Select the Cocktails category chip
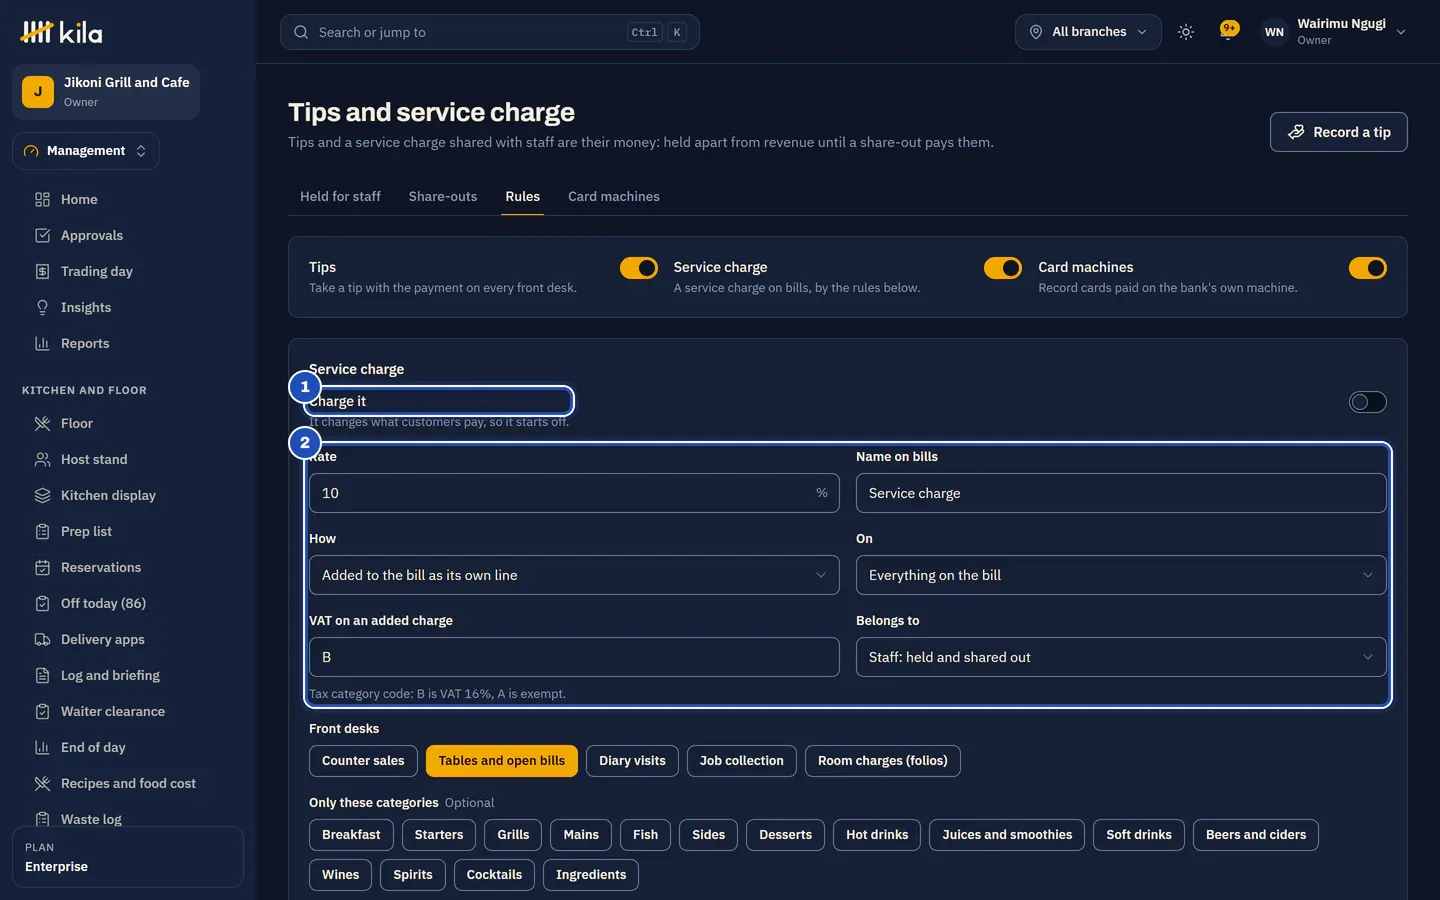1440x900 pixels. pos(494,875)
